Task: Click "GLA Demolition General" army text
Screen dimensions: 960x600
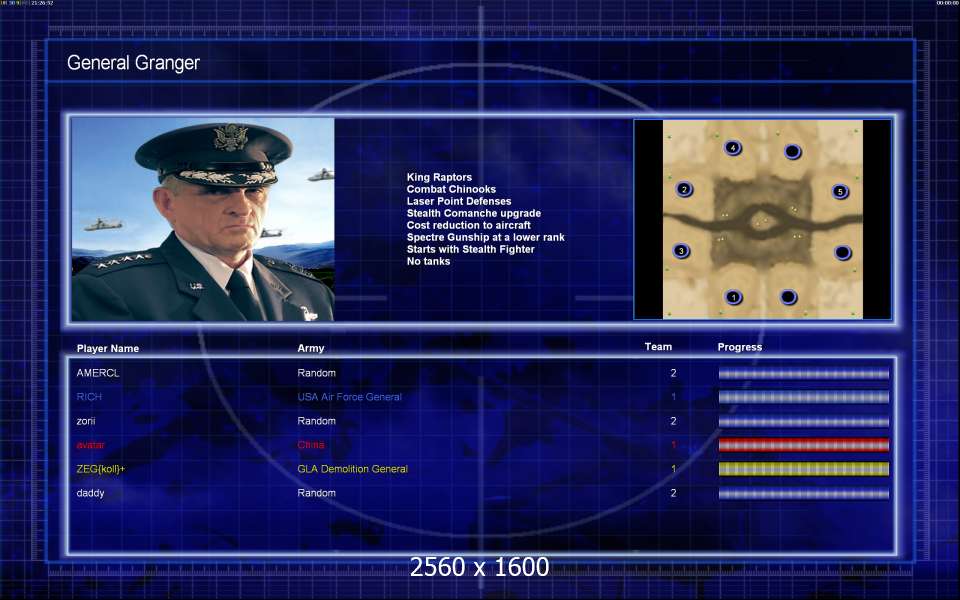Action: click(x=352, y=469)
